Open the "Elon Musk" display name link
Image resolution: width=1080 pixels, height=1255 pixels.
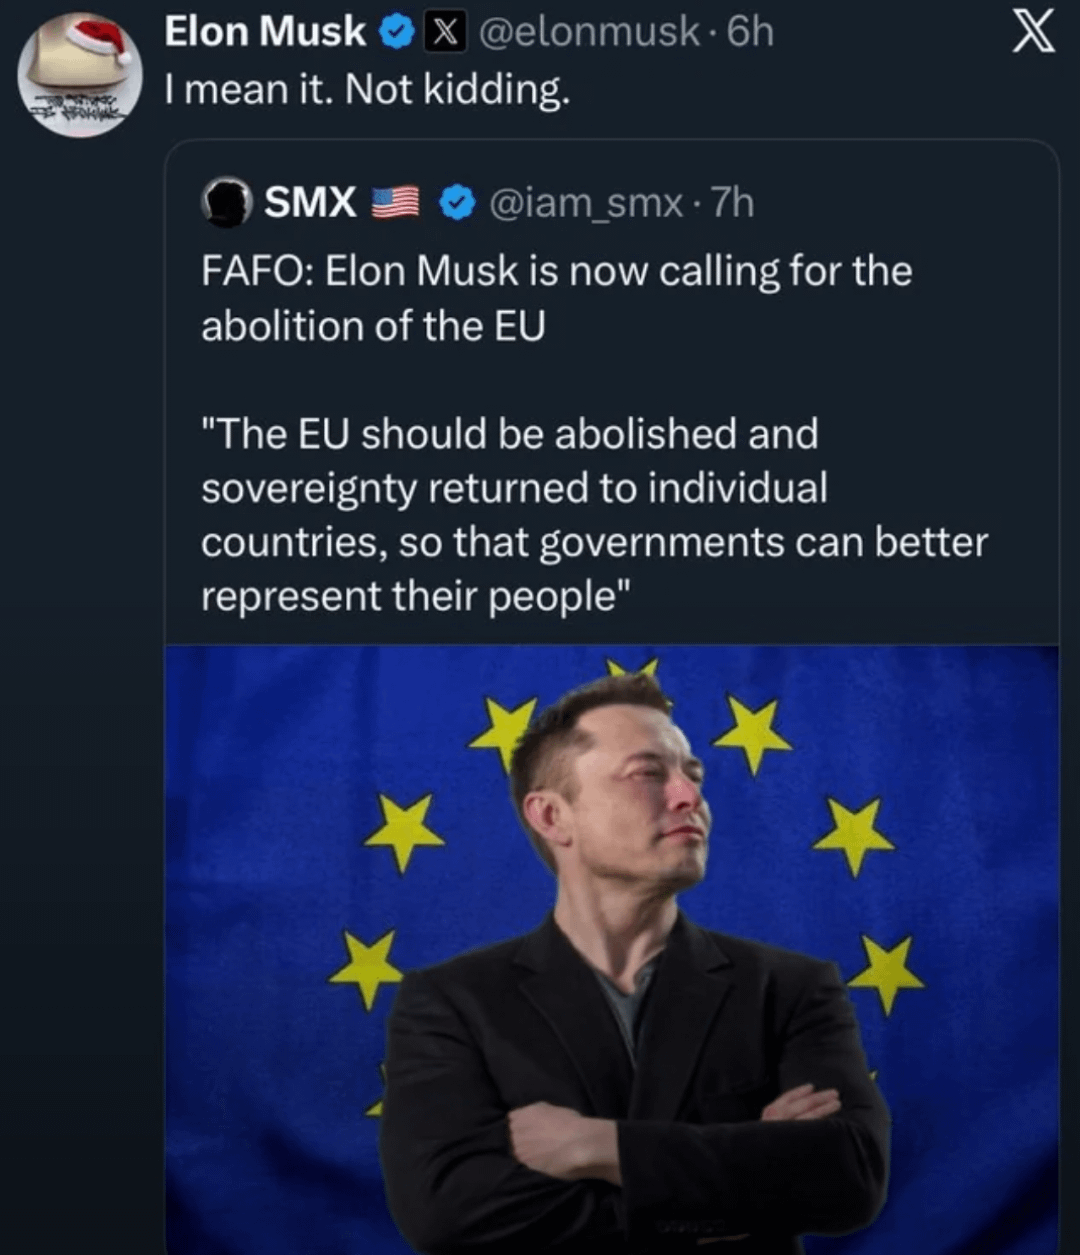pos(265,33)
